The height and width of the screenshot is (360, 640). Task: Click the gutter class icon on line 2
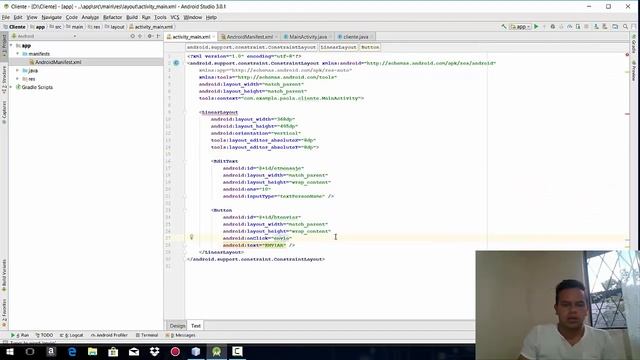[x=176, y=63]
